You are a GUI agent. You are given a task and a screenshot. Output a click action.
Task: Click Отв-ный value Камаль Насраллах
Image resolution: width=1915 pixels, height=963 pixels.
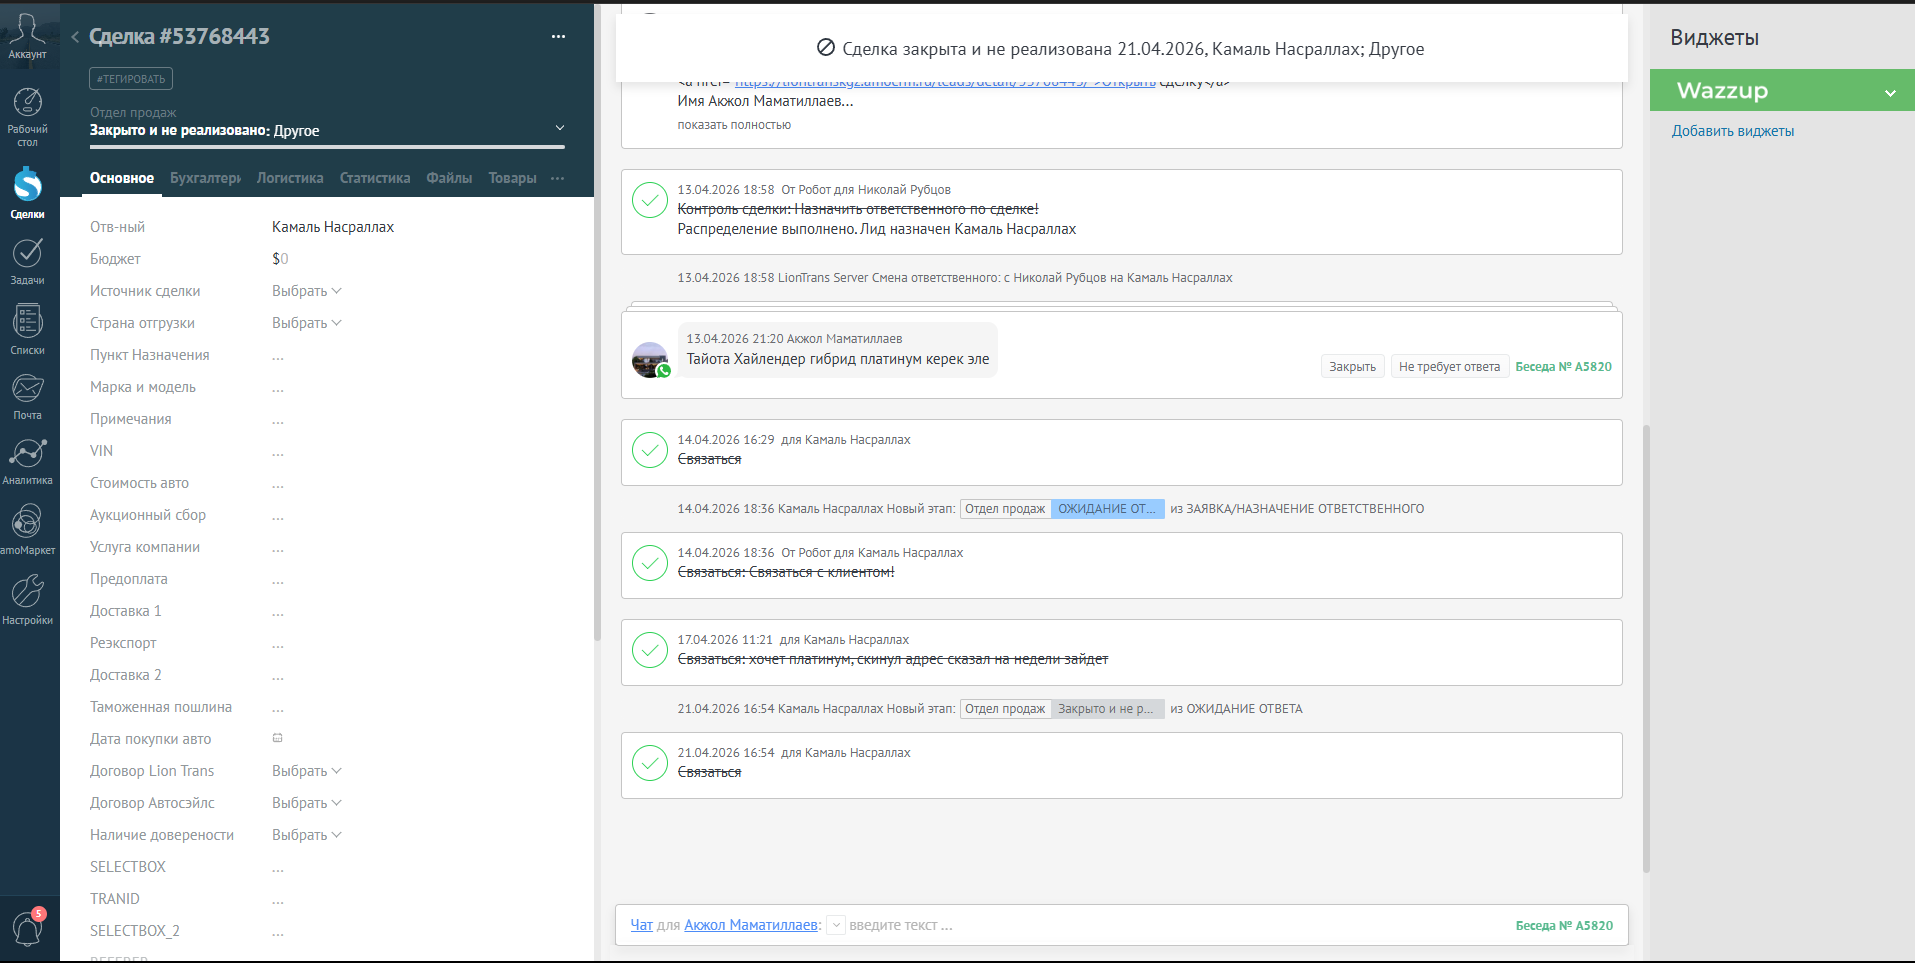coord(333,227)
